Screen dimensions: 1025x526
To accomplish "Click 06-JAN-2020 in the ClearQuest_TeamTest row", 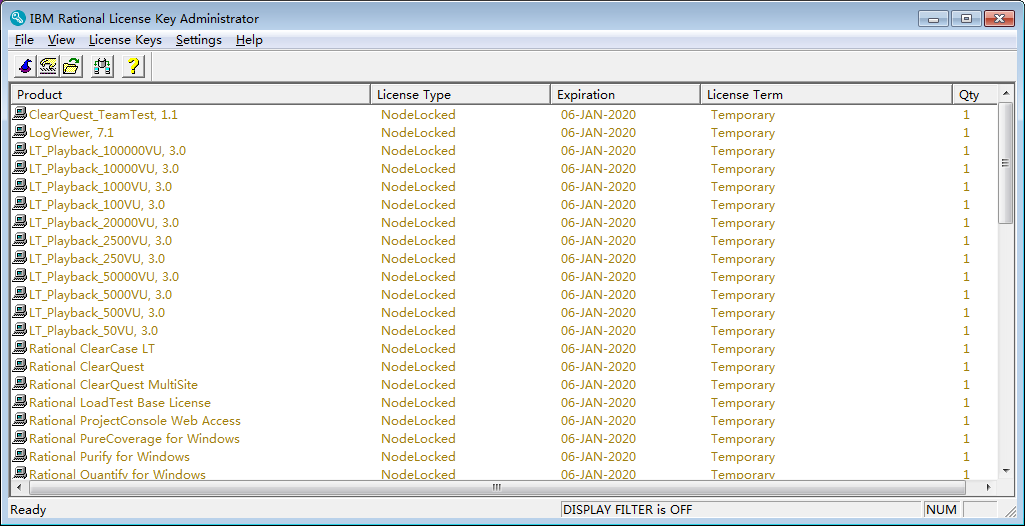I will pyautogui.click(x=598, y=114).
